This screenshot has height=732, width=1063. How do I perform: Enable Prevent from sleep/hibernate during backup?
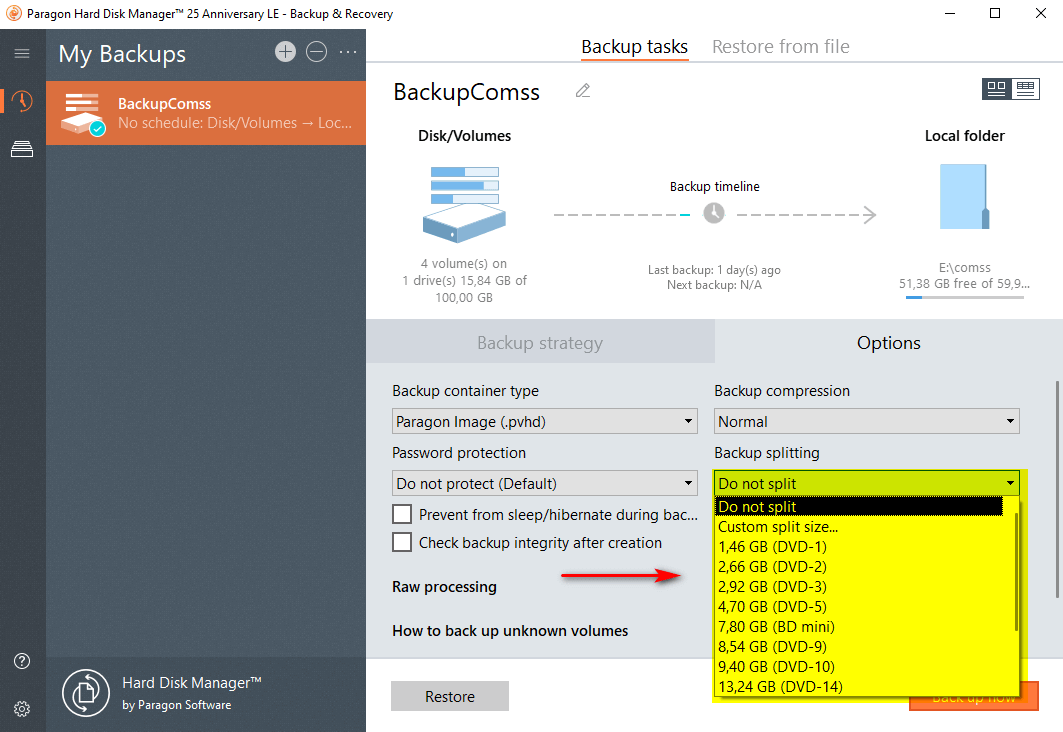coord(402,514)
